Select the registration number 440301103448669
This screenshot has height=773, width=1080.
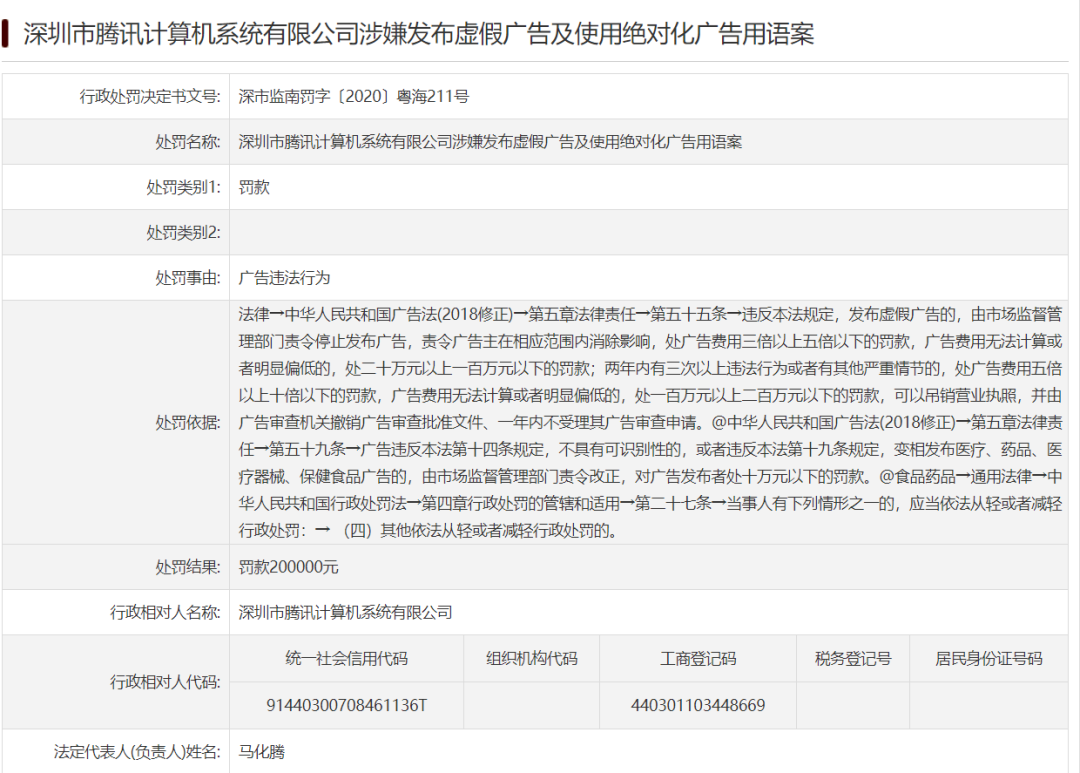pos(698,705)
